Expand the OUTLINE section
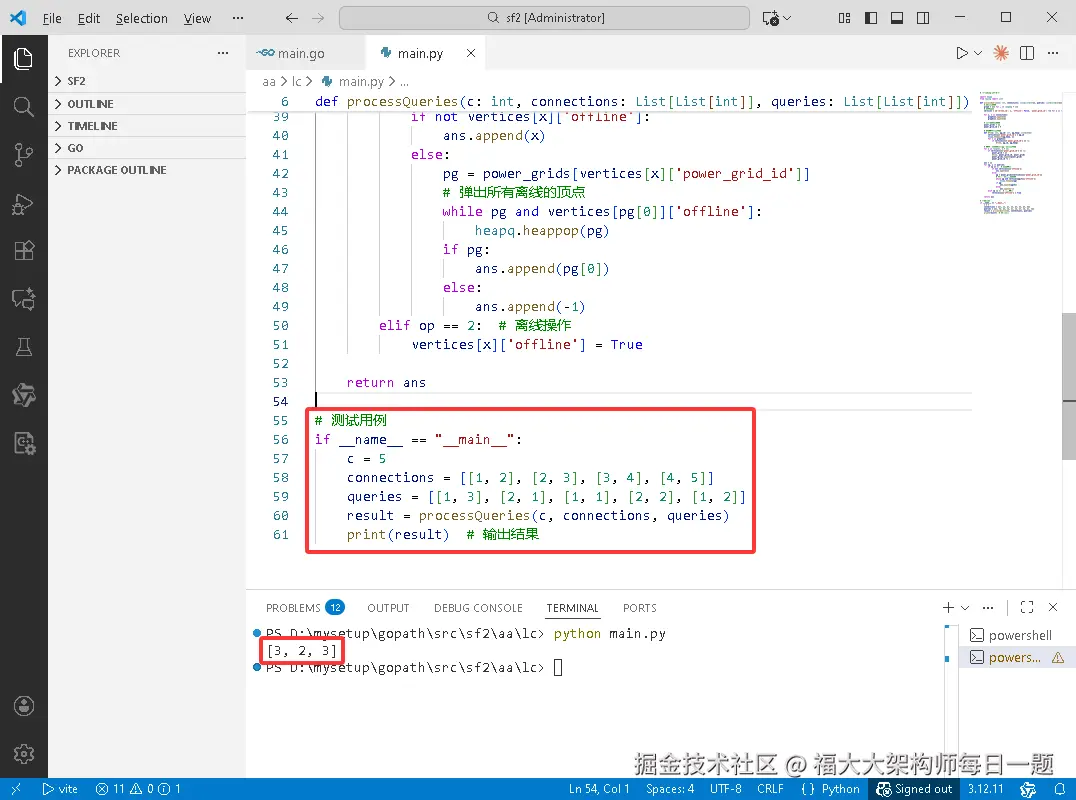1076x800 pixels. pos(147,104)
